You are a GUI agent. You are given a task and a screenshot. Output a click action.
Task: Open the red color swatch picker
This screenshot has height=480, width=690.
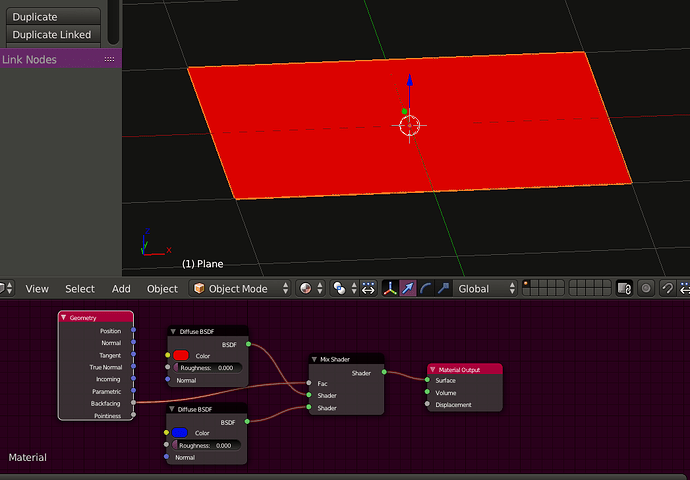pos(181,355)
